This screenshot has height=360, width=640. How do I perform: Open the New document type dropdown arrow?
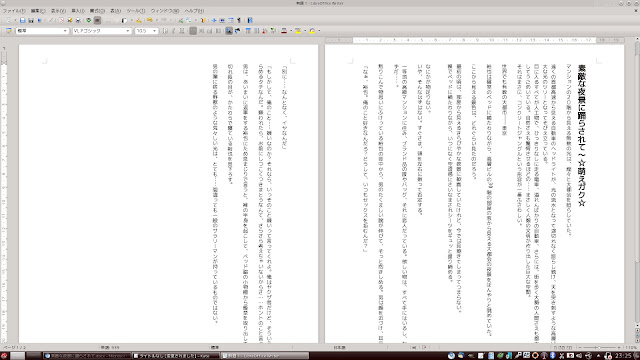[15, 20]
